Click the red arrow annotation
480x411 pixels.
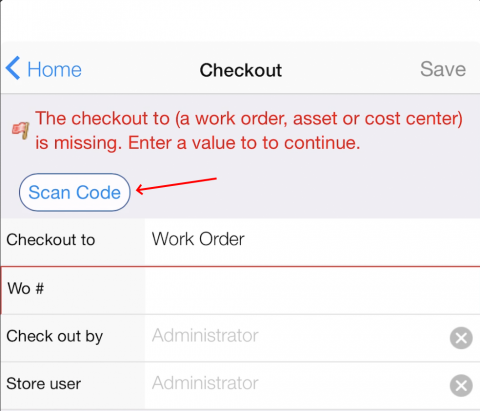176,186
